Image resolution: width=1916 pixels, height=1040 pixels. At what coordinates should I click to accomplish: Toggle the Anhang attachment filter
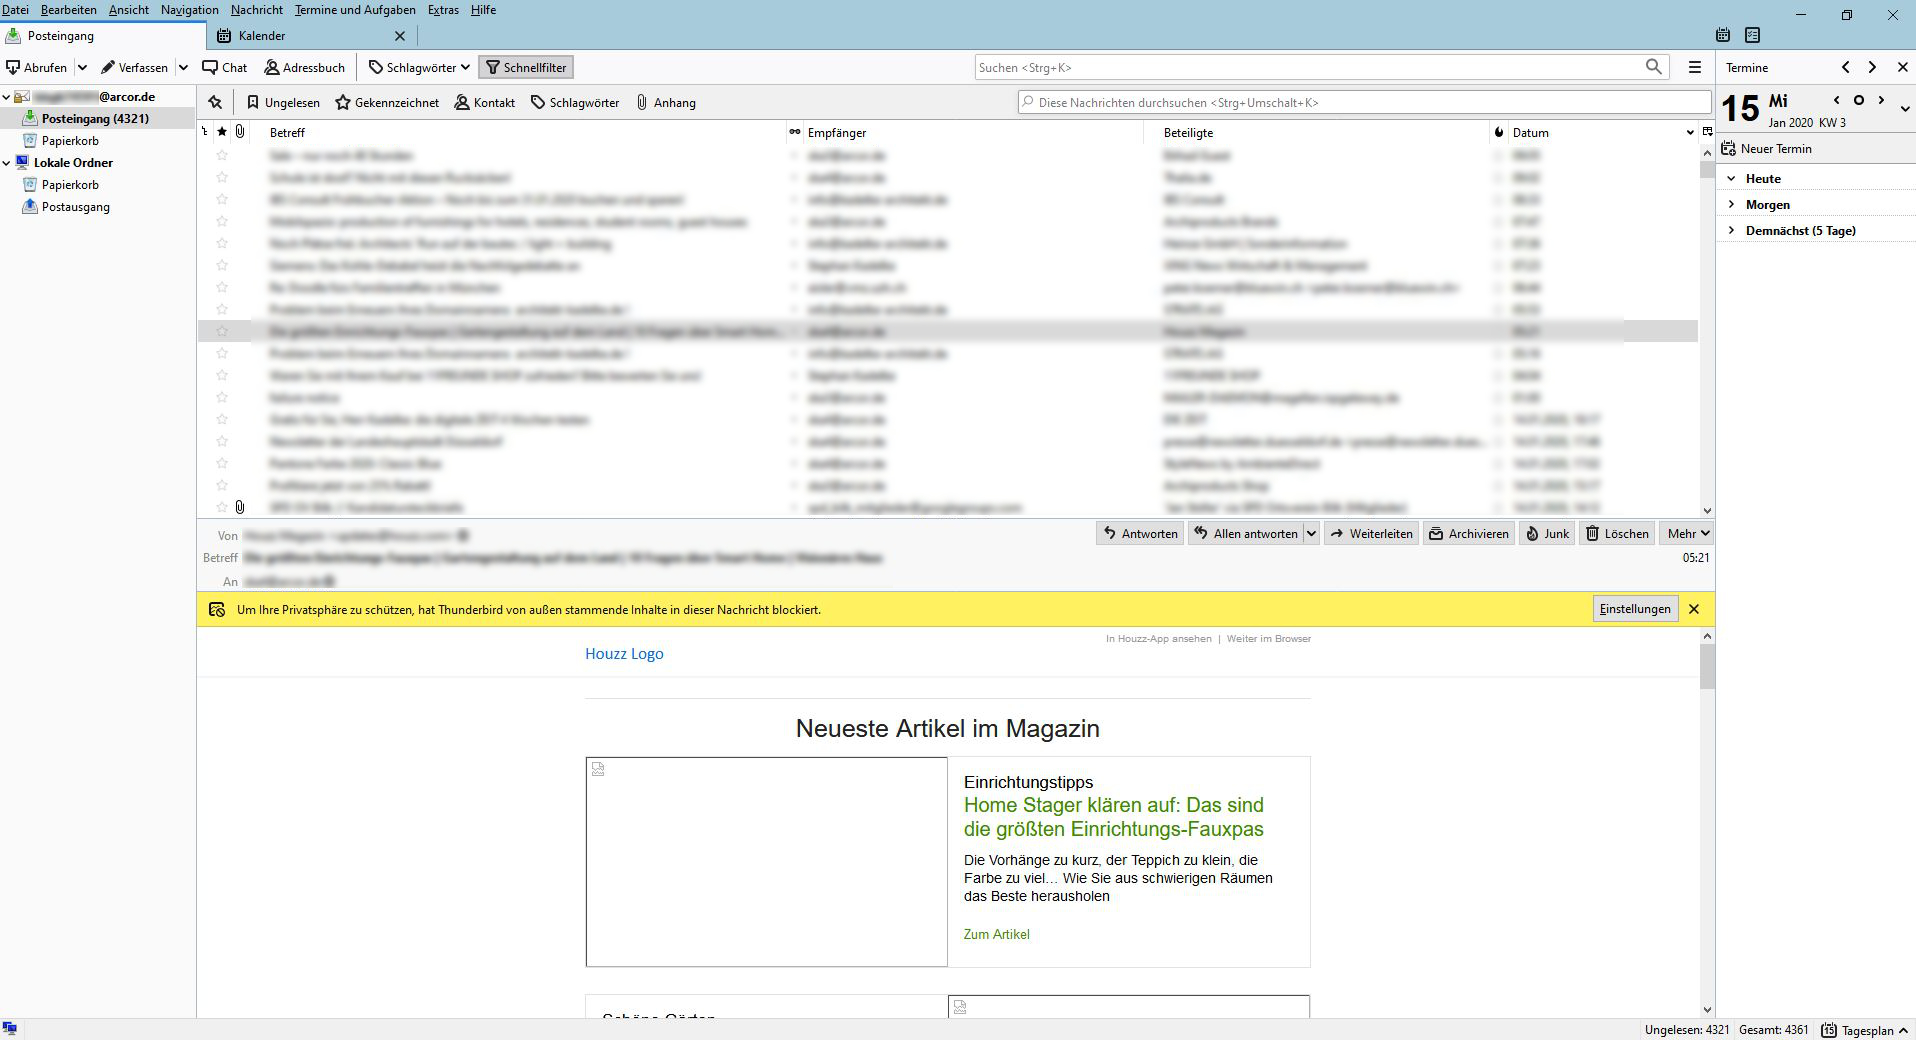[666, 103]
